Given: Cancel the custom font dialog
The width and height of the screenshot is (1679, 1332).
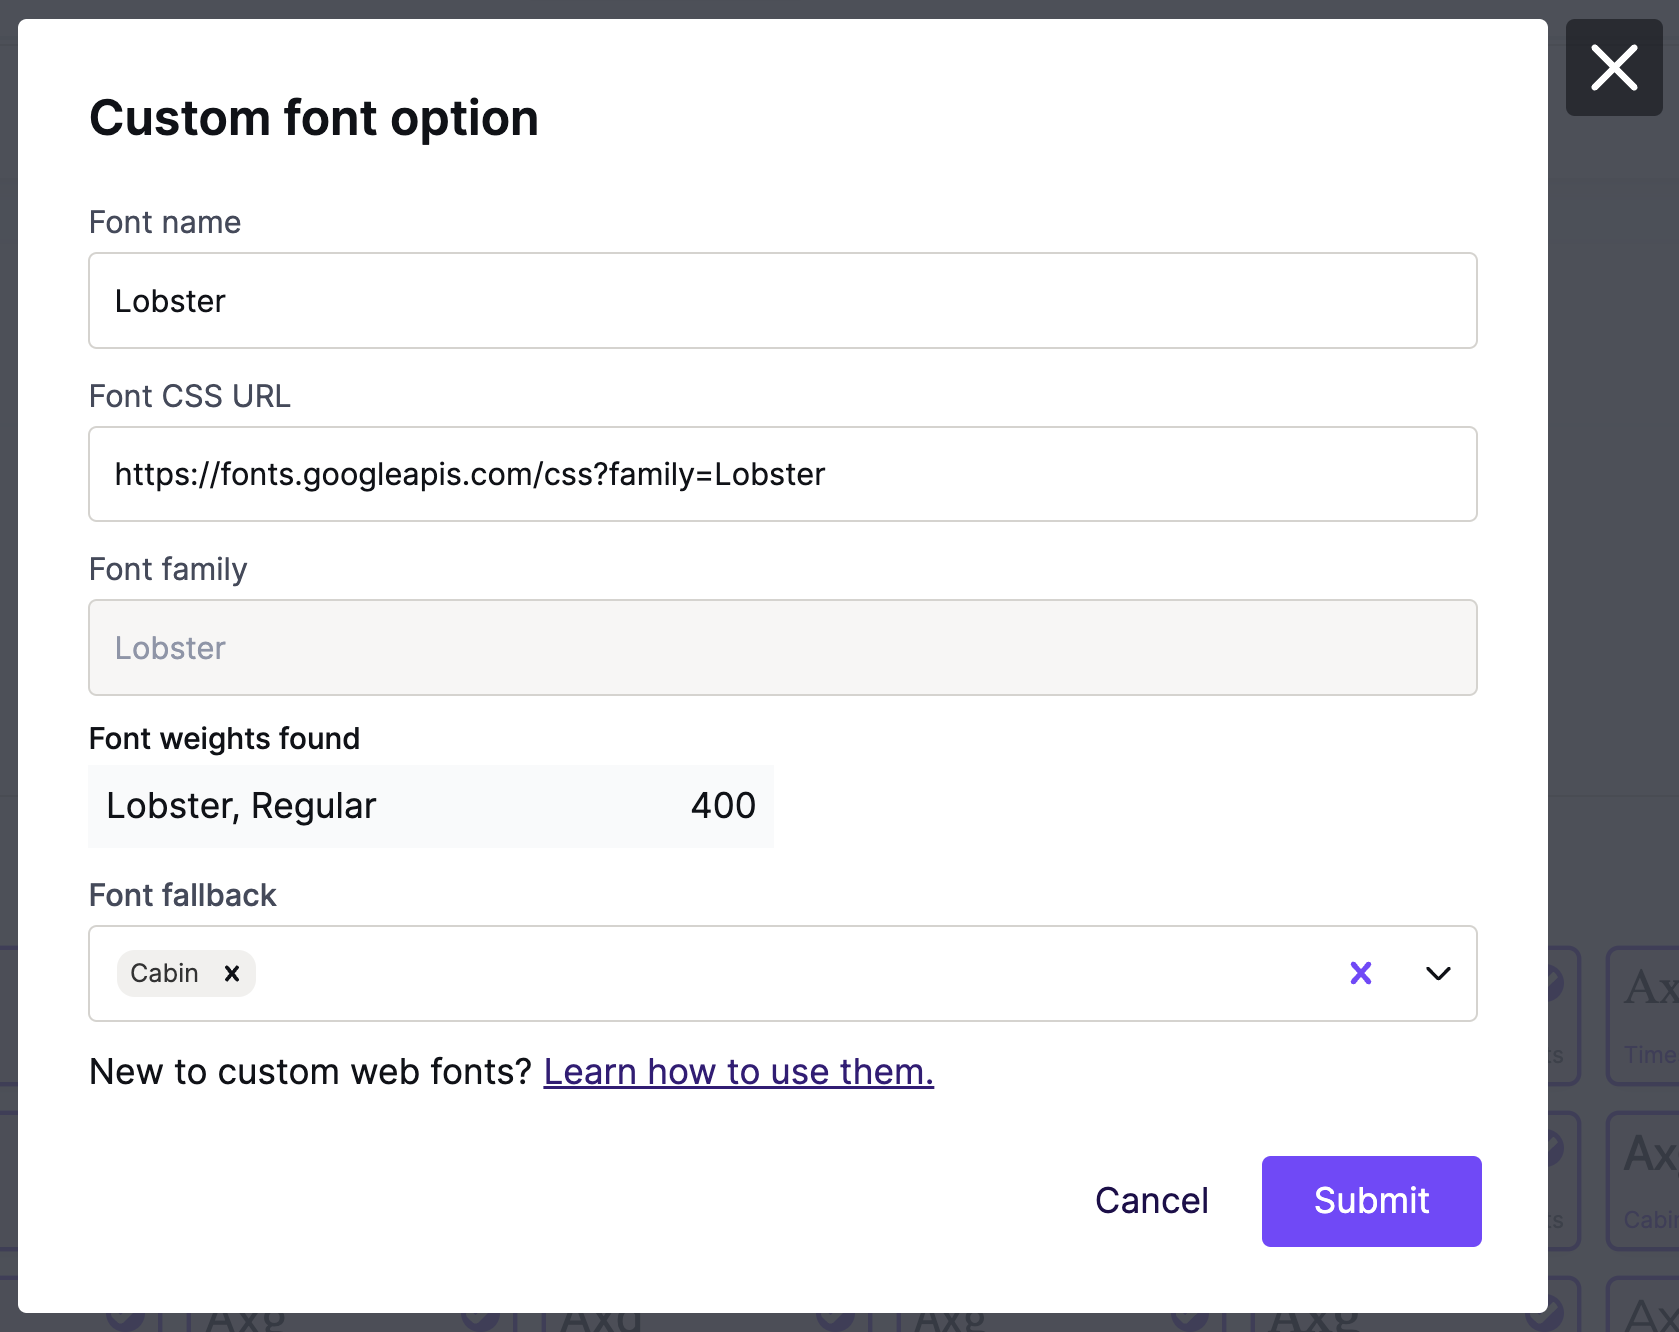Looking at the screenshot, I should coord(1151,1201).
